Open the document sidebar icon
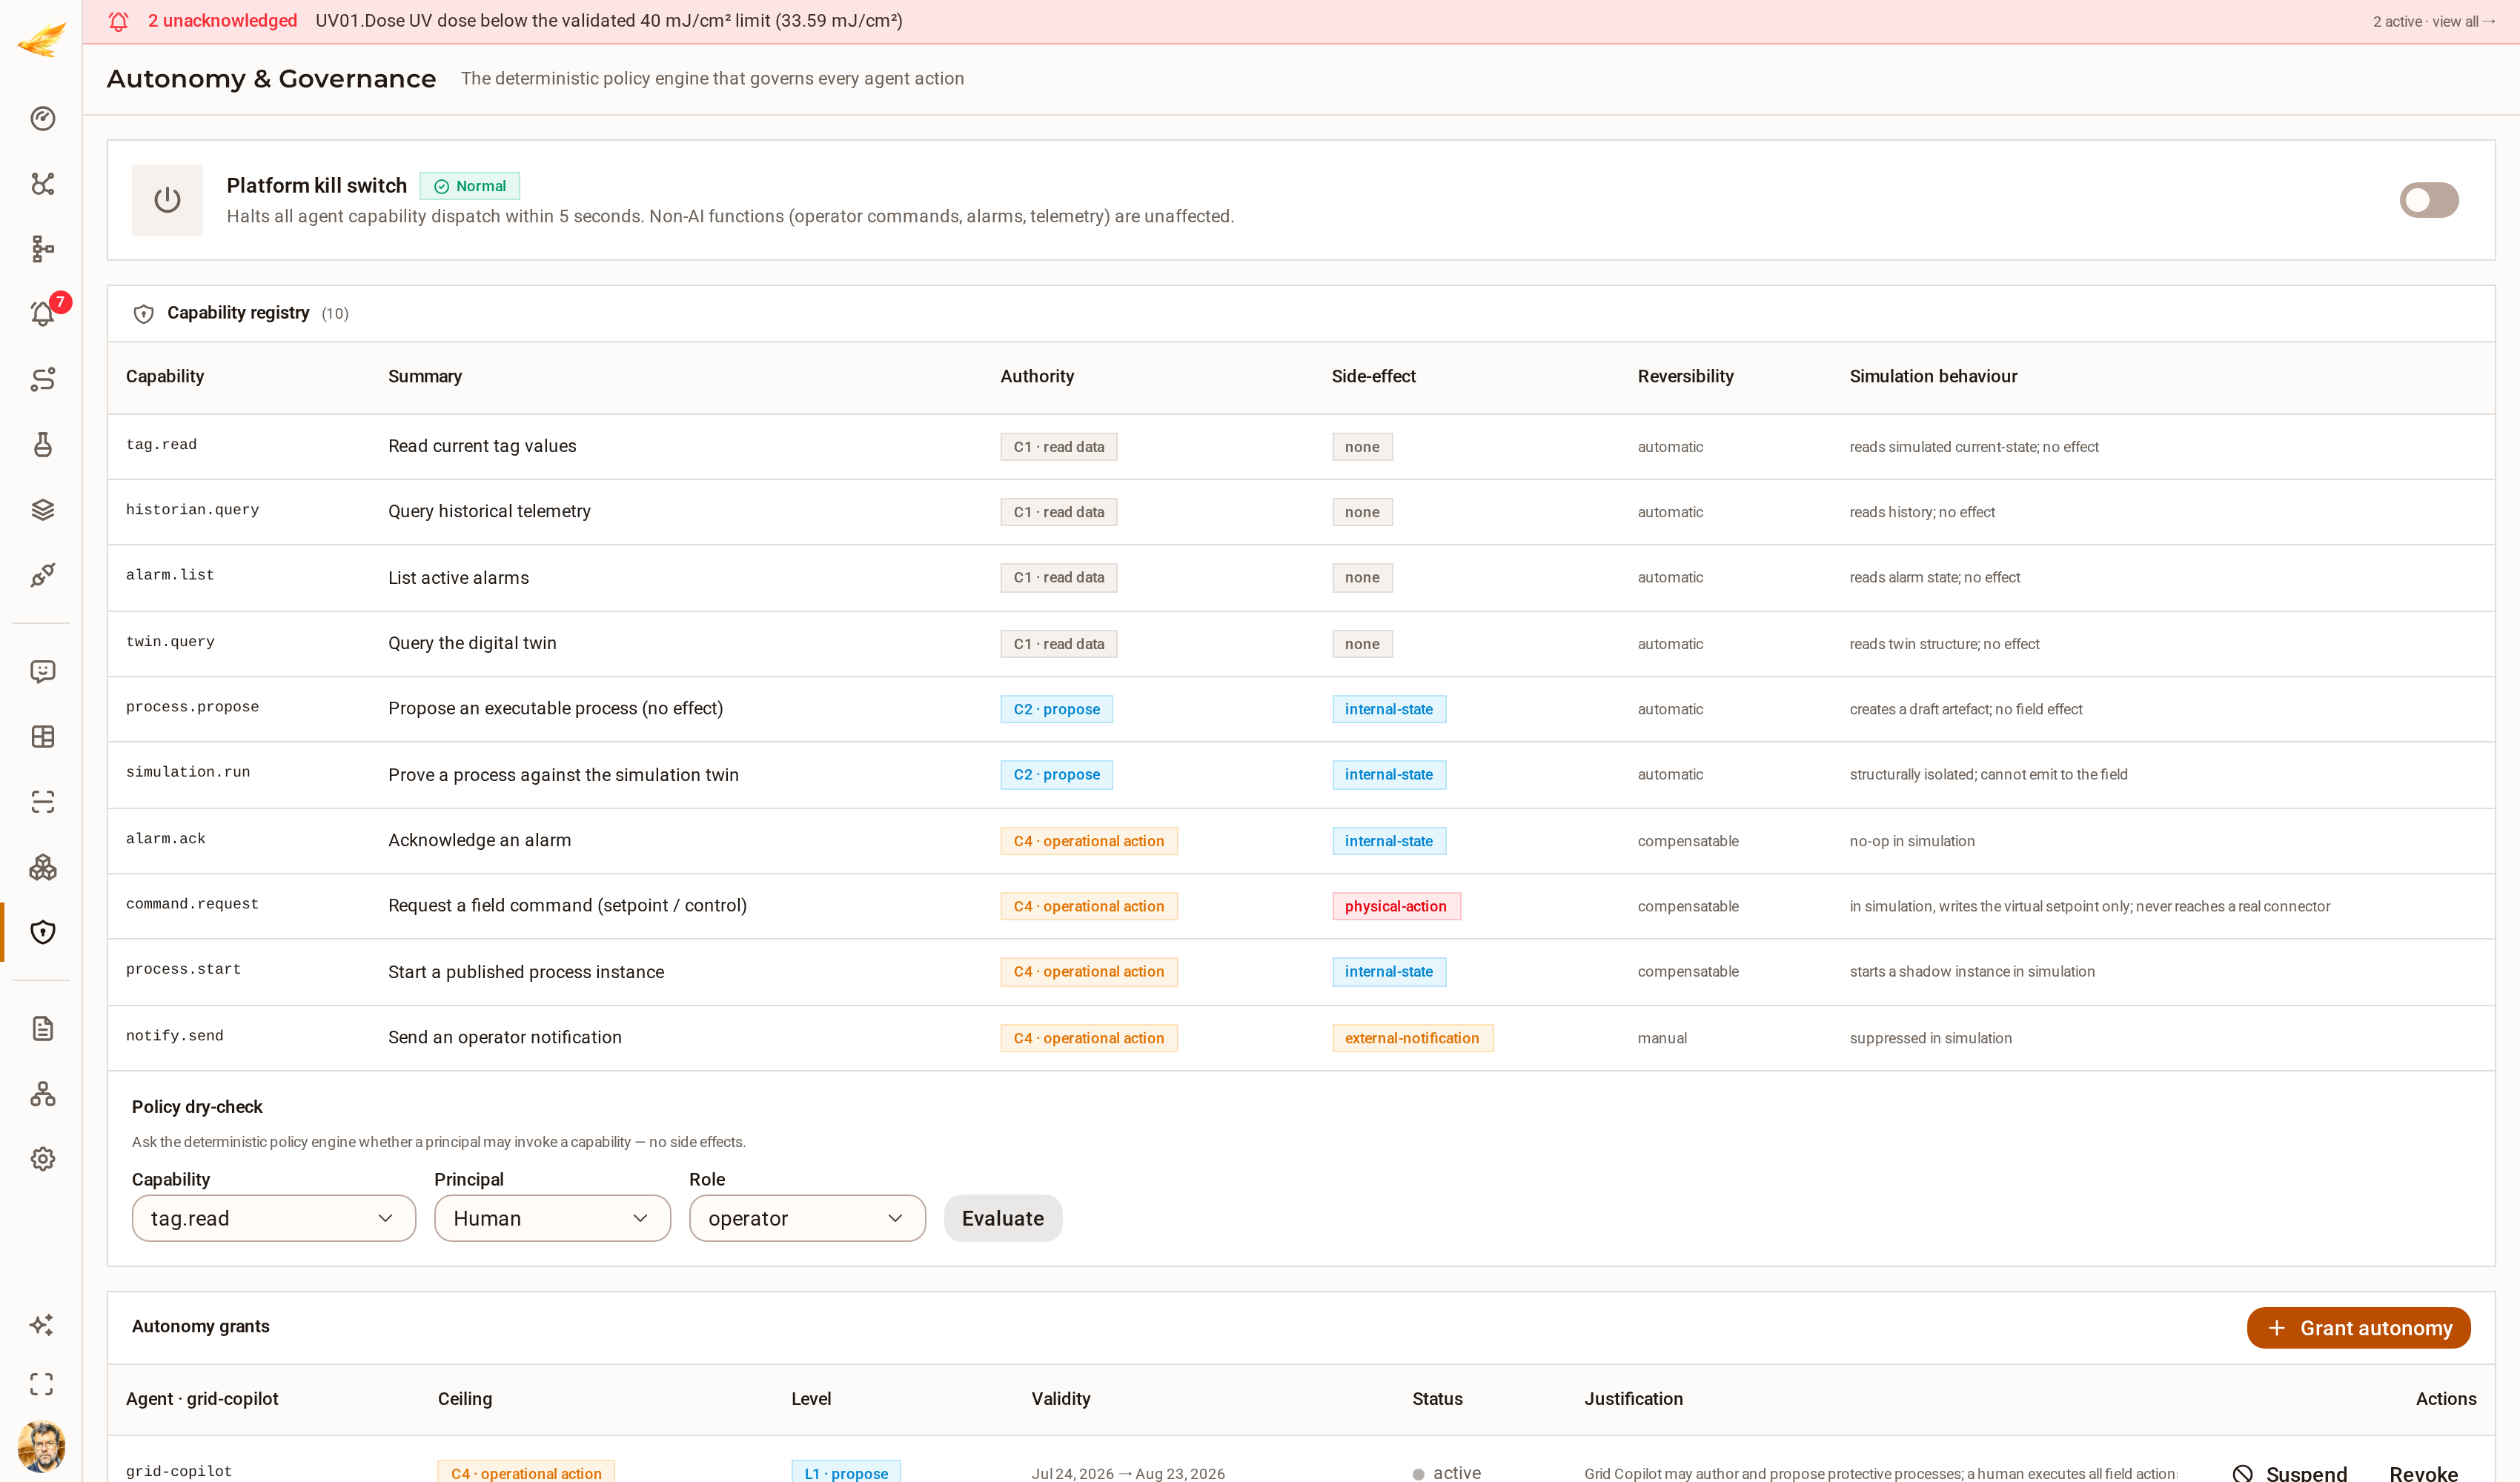Image resolution: width=2520 pixels, height=1482 pixels. [42, 1028]
